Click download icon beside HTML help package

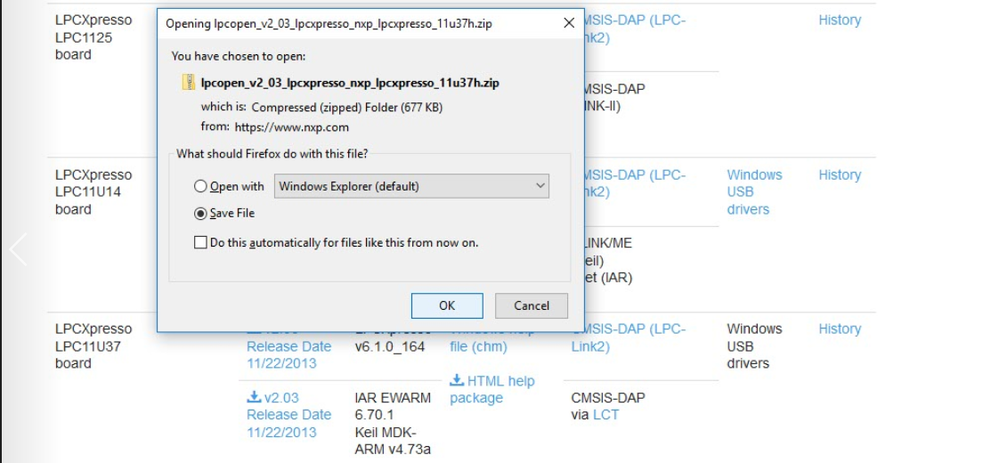click(x=457, y=380)
